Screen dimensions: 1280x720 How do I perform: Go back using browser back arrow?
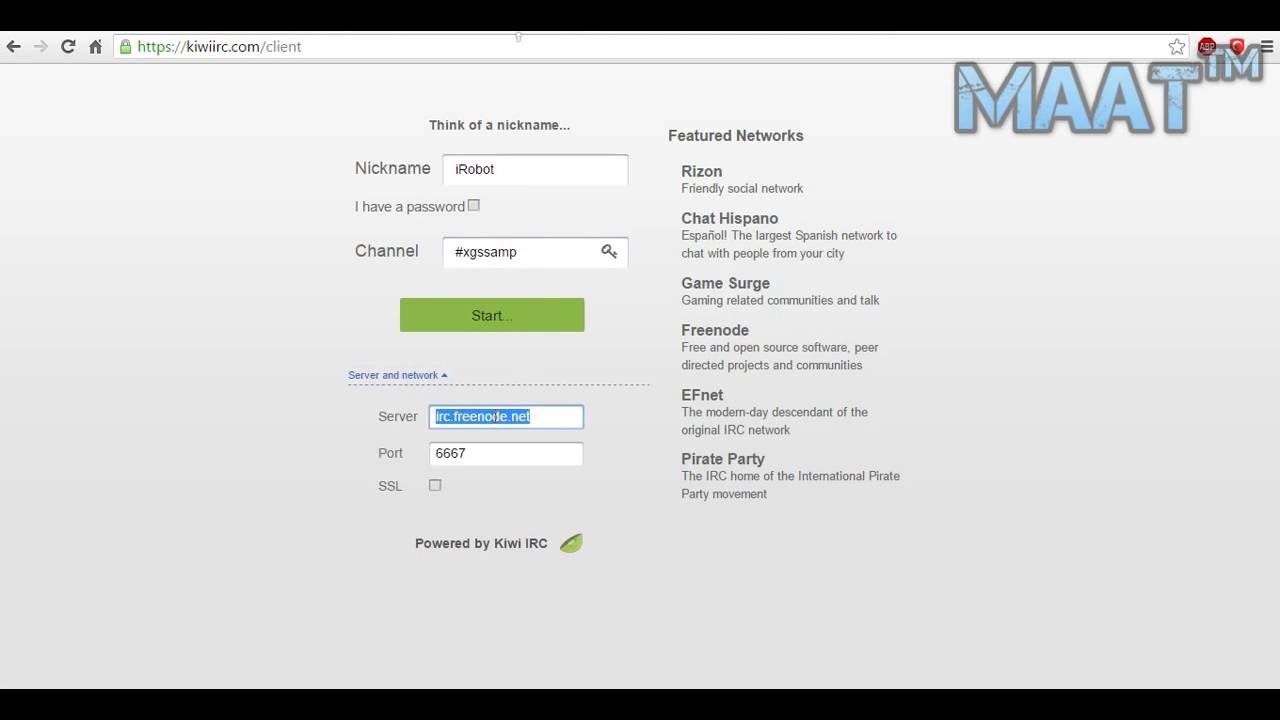[x=13, y=47]
